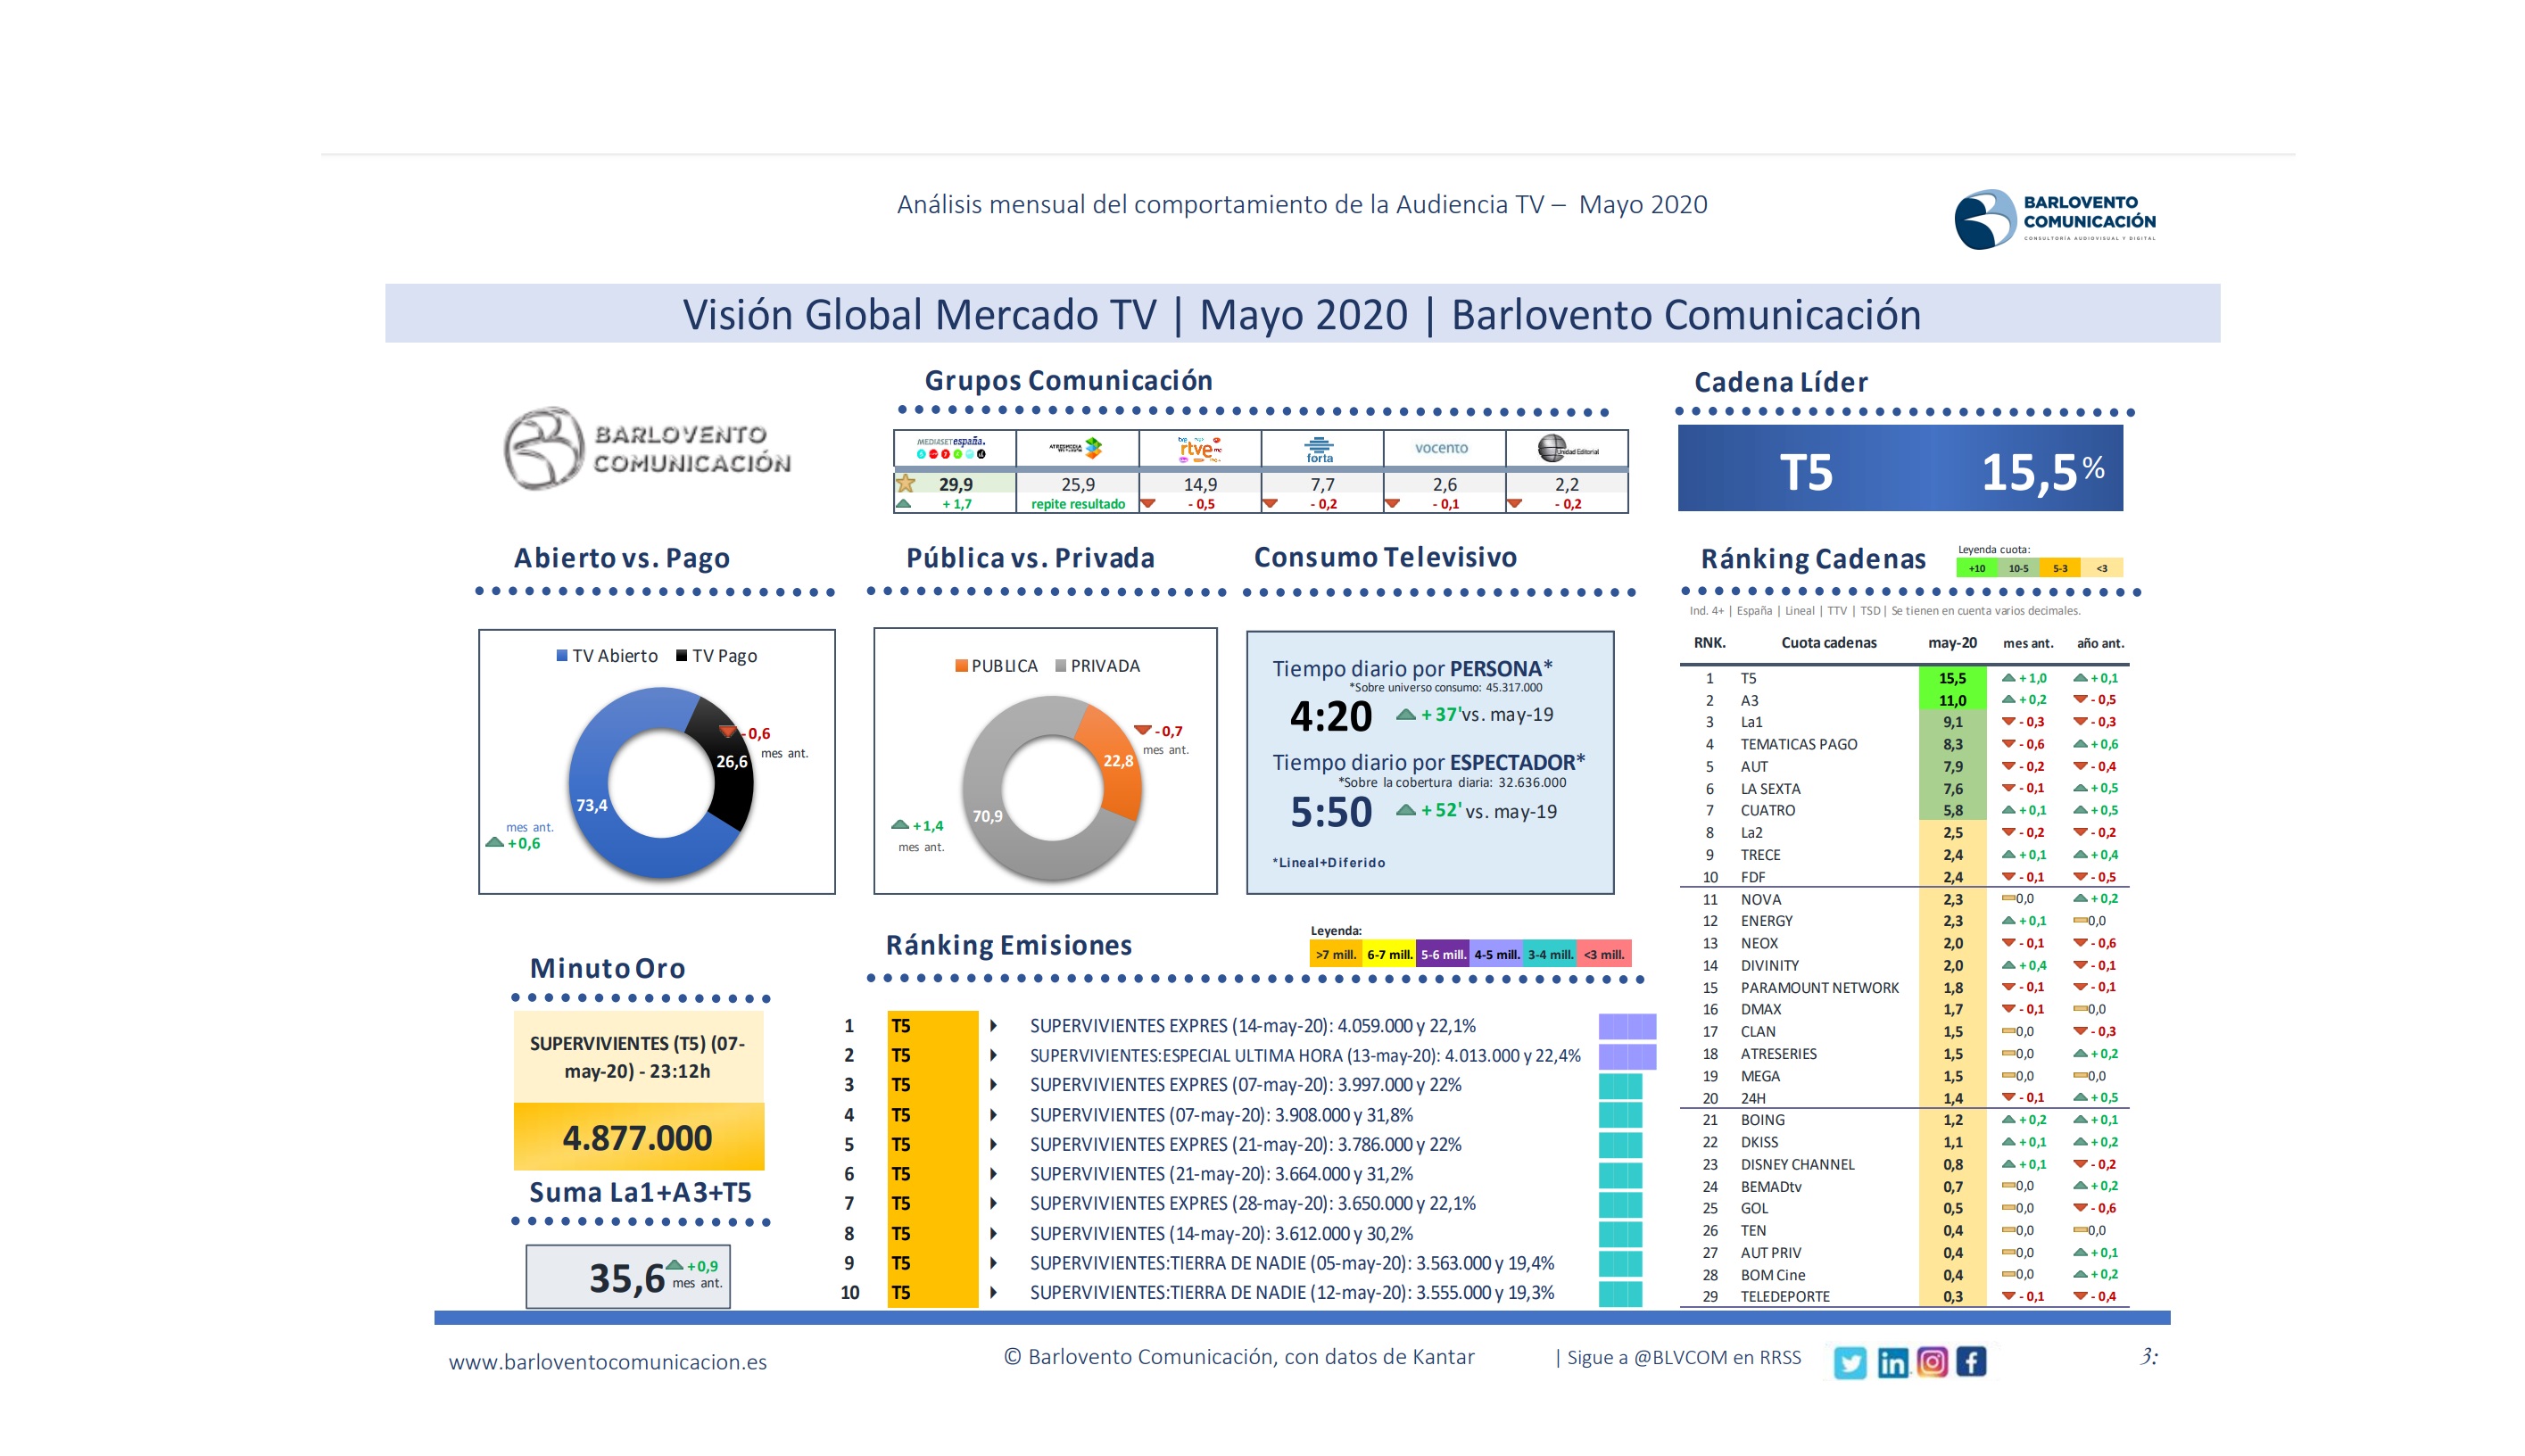Image resolution: width=2525 pixels, height=1456 pixels.
Task: Click the <3 cuota legend swatch
Action: coord(2101,568)
